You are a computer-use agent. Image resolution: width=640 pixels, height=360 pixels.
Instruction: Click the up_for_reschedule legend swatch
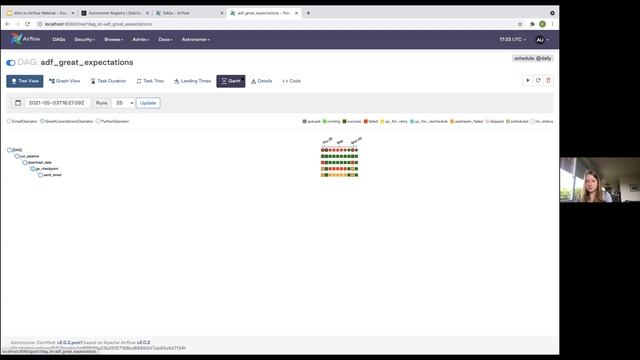pyautogui.click(x=412, y=121)
